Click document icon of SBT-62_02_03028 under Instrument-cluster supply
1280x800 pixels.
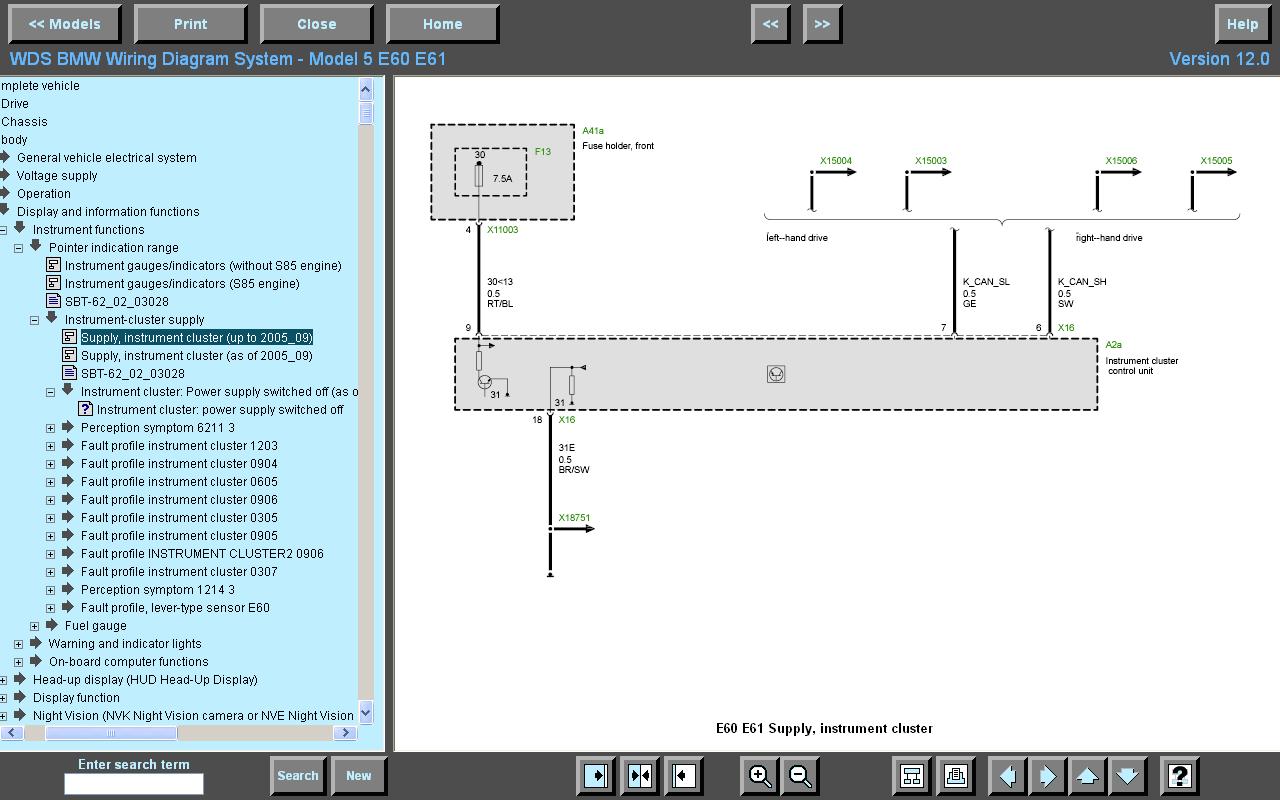point(70,373)
